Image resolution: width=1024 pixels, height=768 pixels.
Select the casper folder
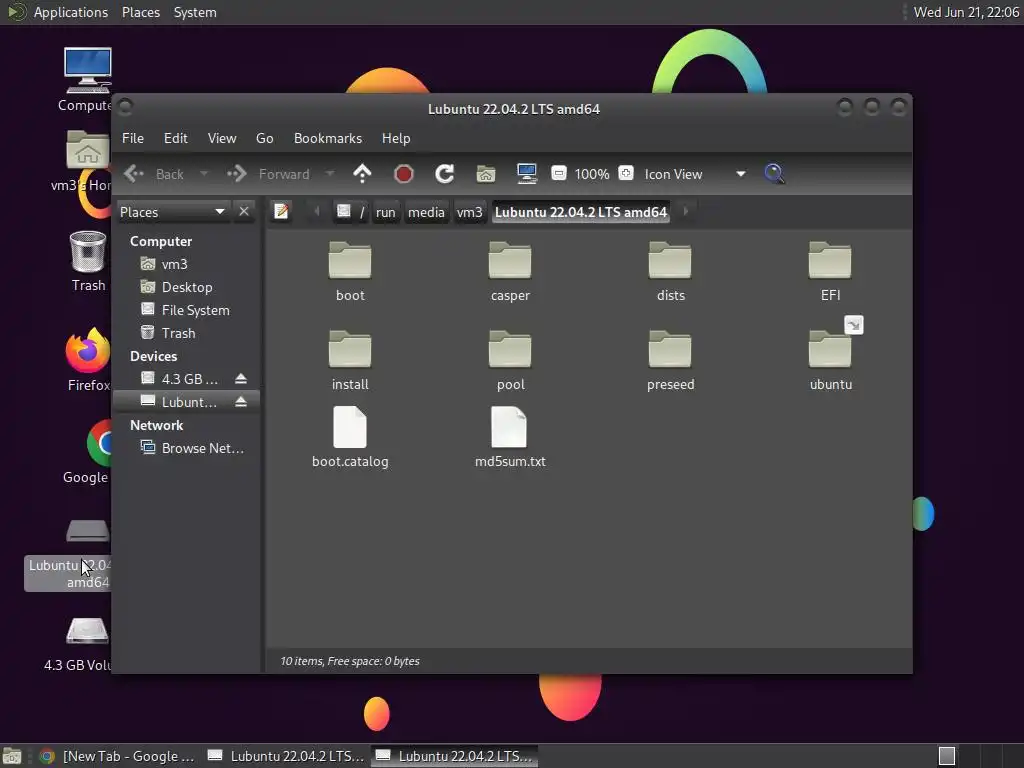click(x=510, y=271)
